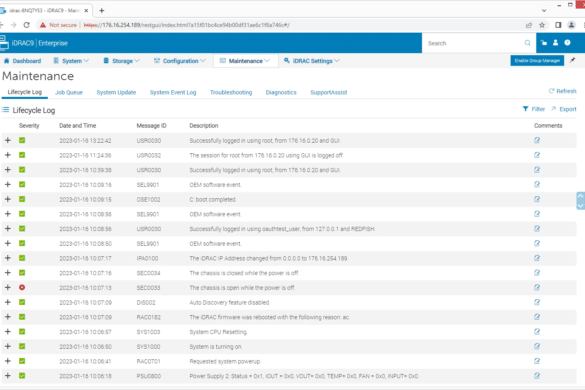The image size is (585, 390).
Task: Click the side scroll handle widget
Action: 580,200
